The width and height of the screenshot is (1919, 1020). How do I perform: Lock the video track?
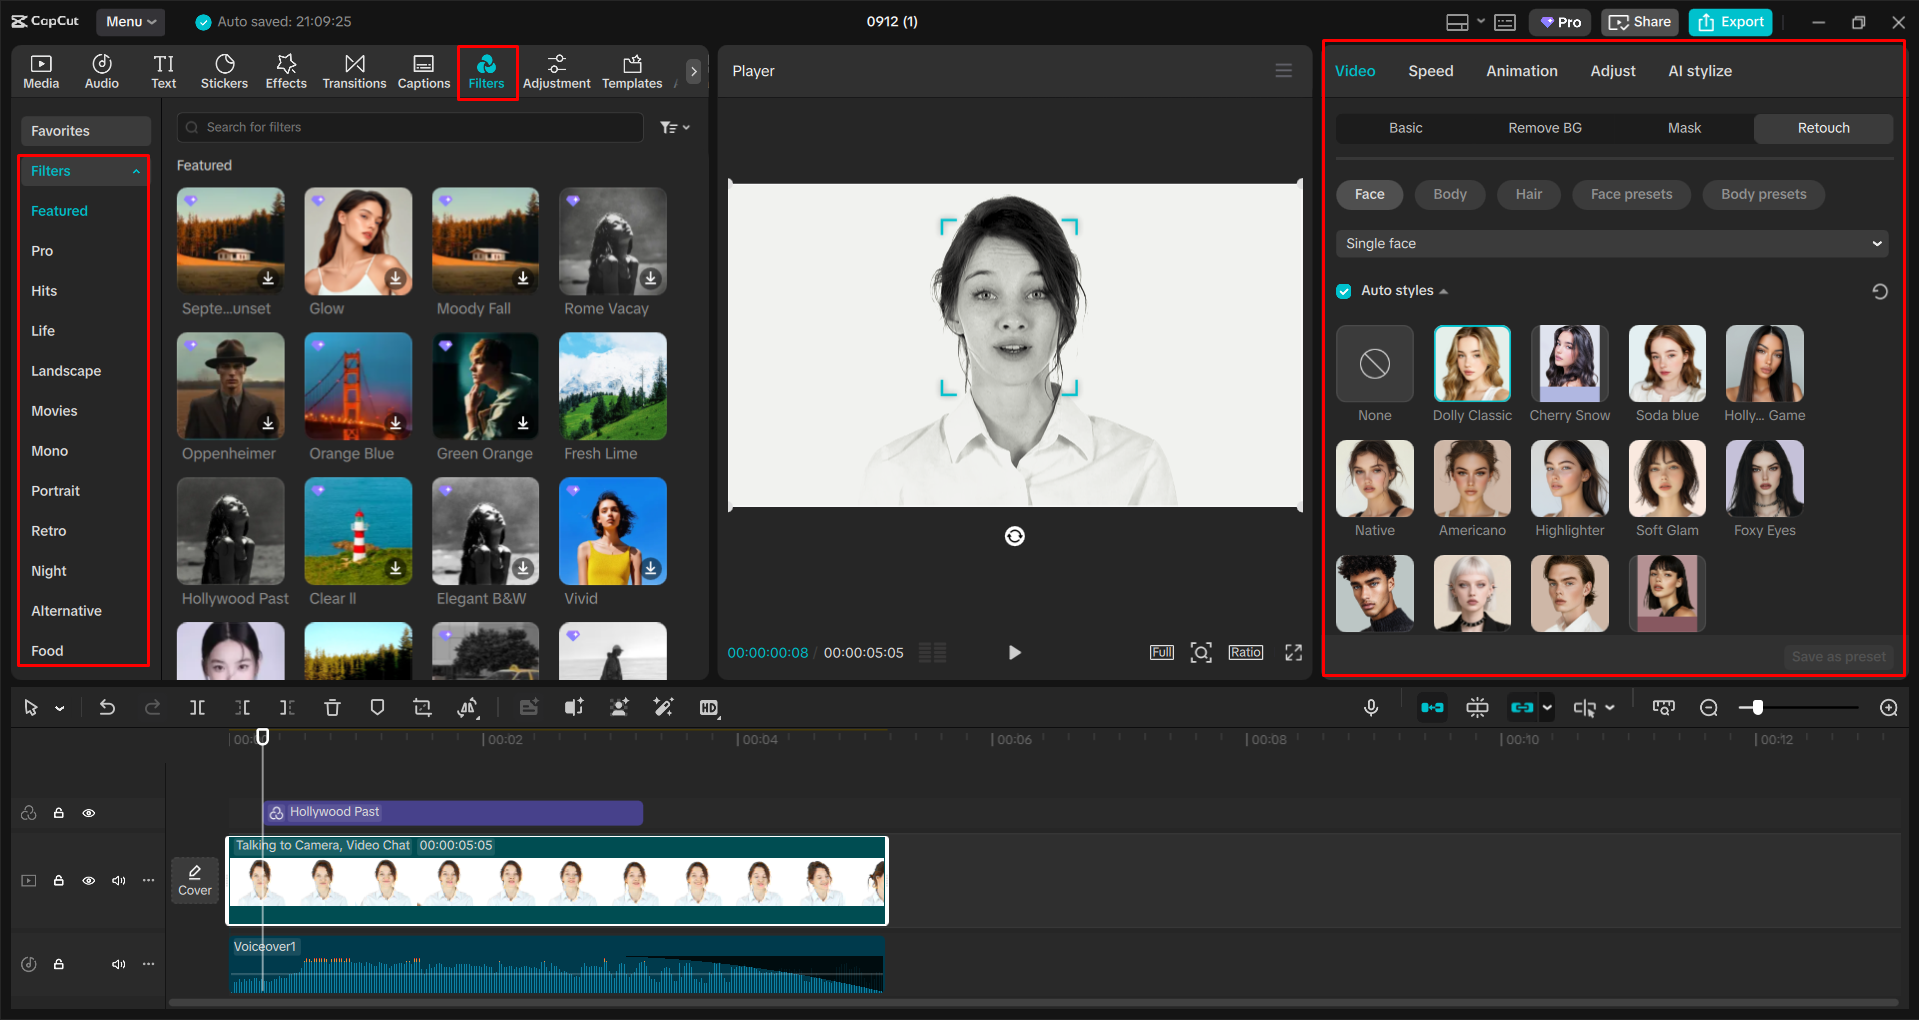click(x=59, y=880)
